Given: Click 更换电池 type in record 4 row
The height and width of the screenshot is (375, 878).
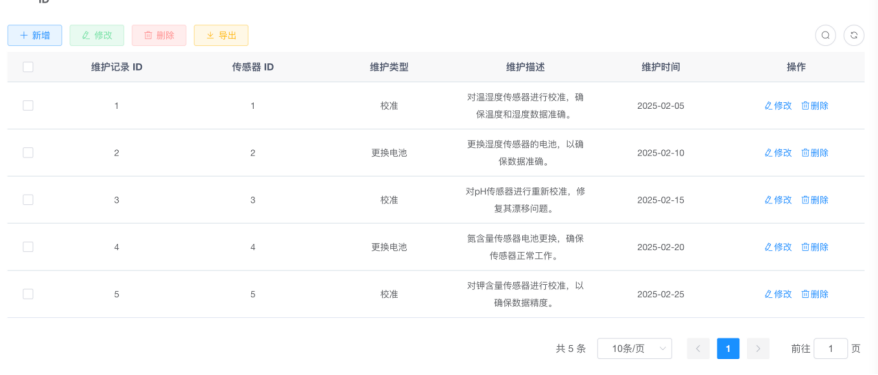Looking at the screenshot, I should pos(389,247).
